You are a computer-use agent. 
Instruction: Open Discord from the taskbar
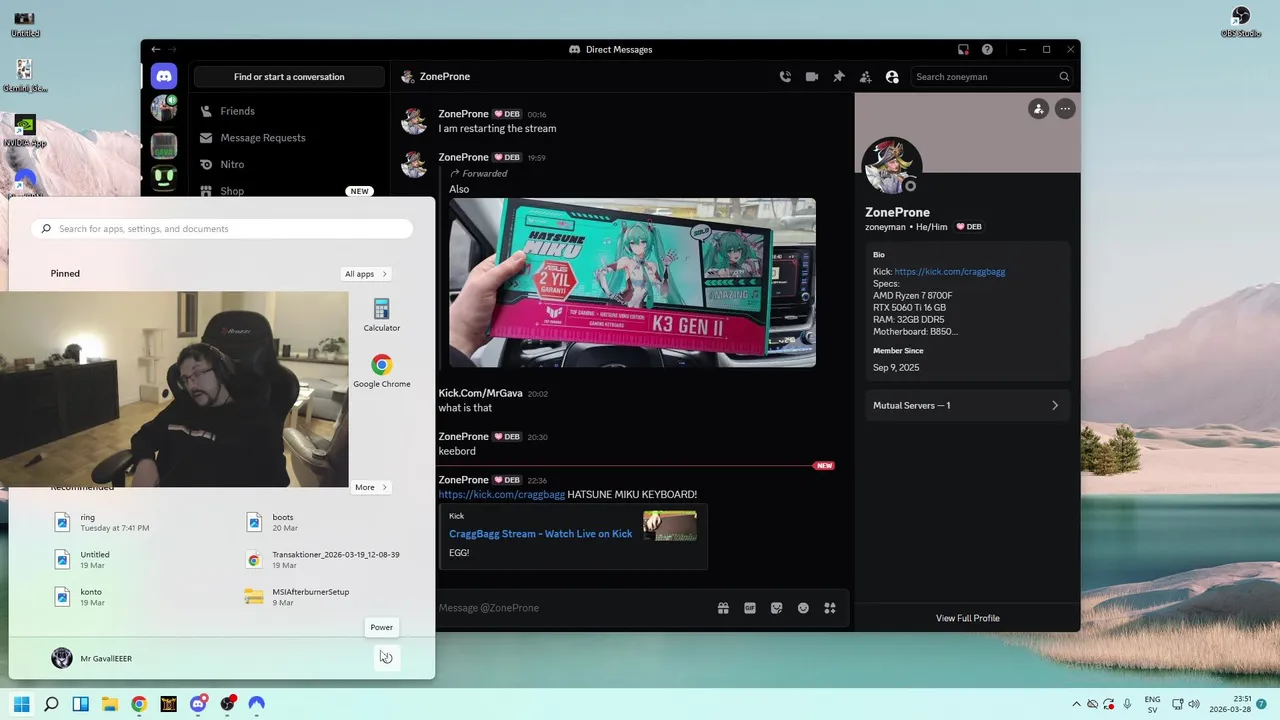(x=198, y=704)
